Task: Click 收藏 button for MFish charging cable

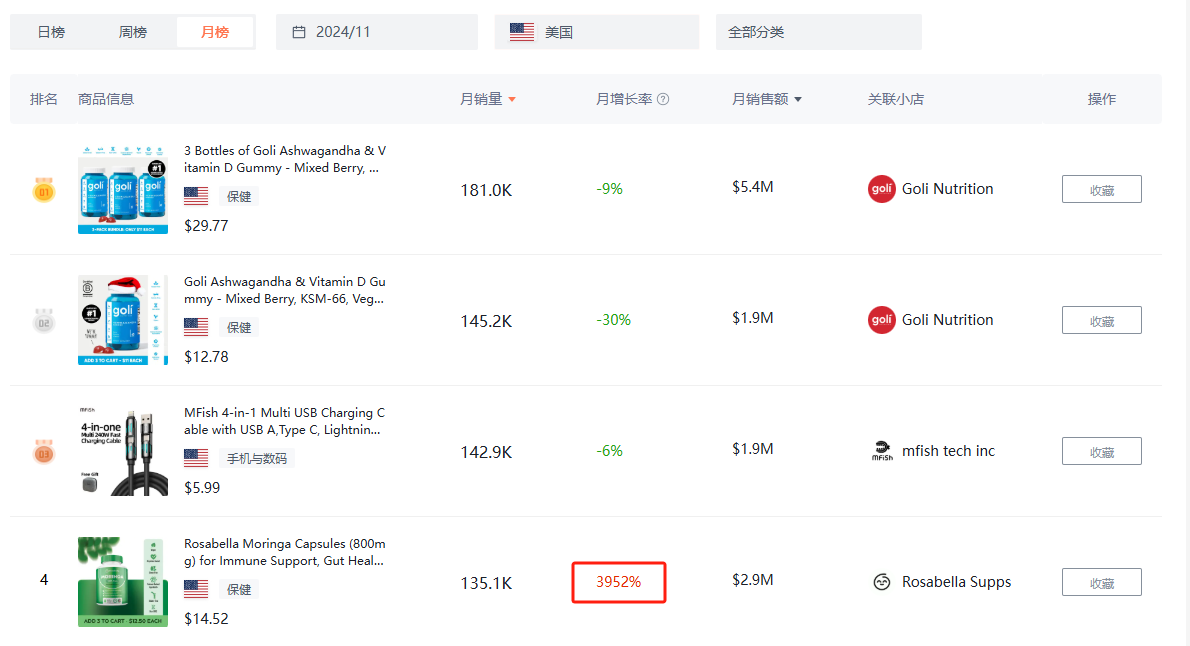Action: pos(1101,451)
